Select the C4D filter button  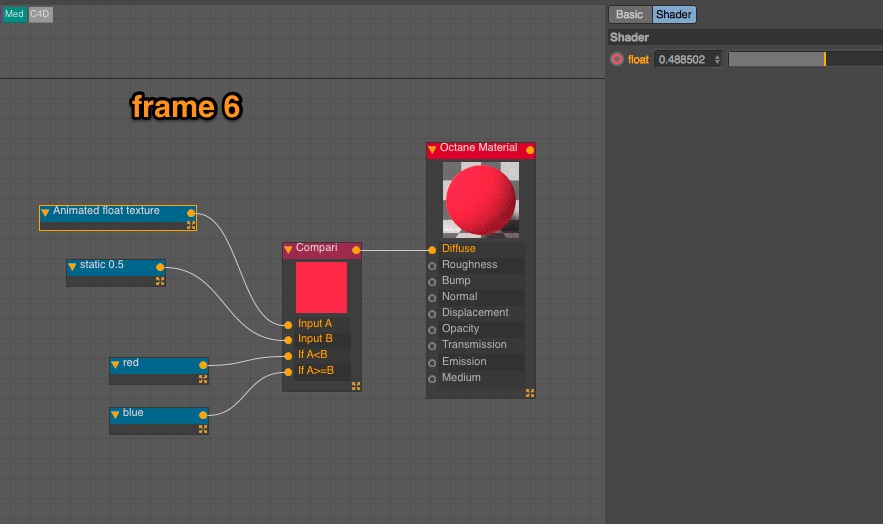point(39,14)
